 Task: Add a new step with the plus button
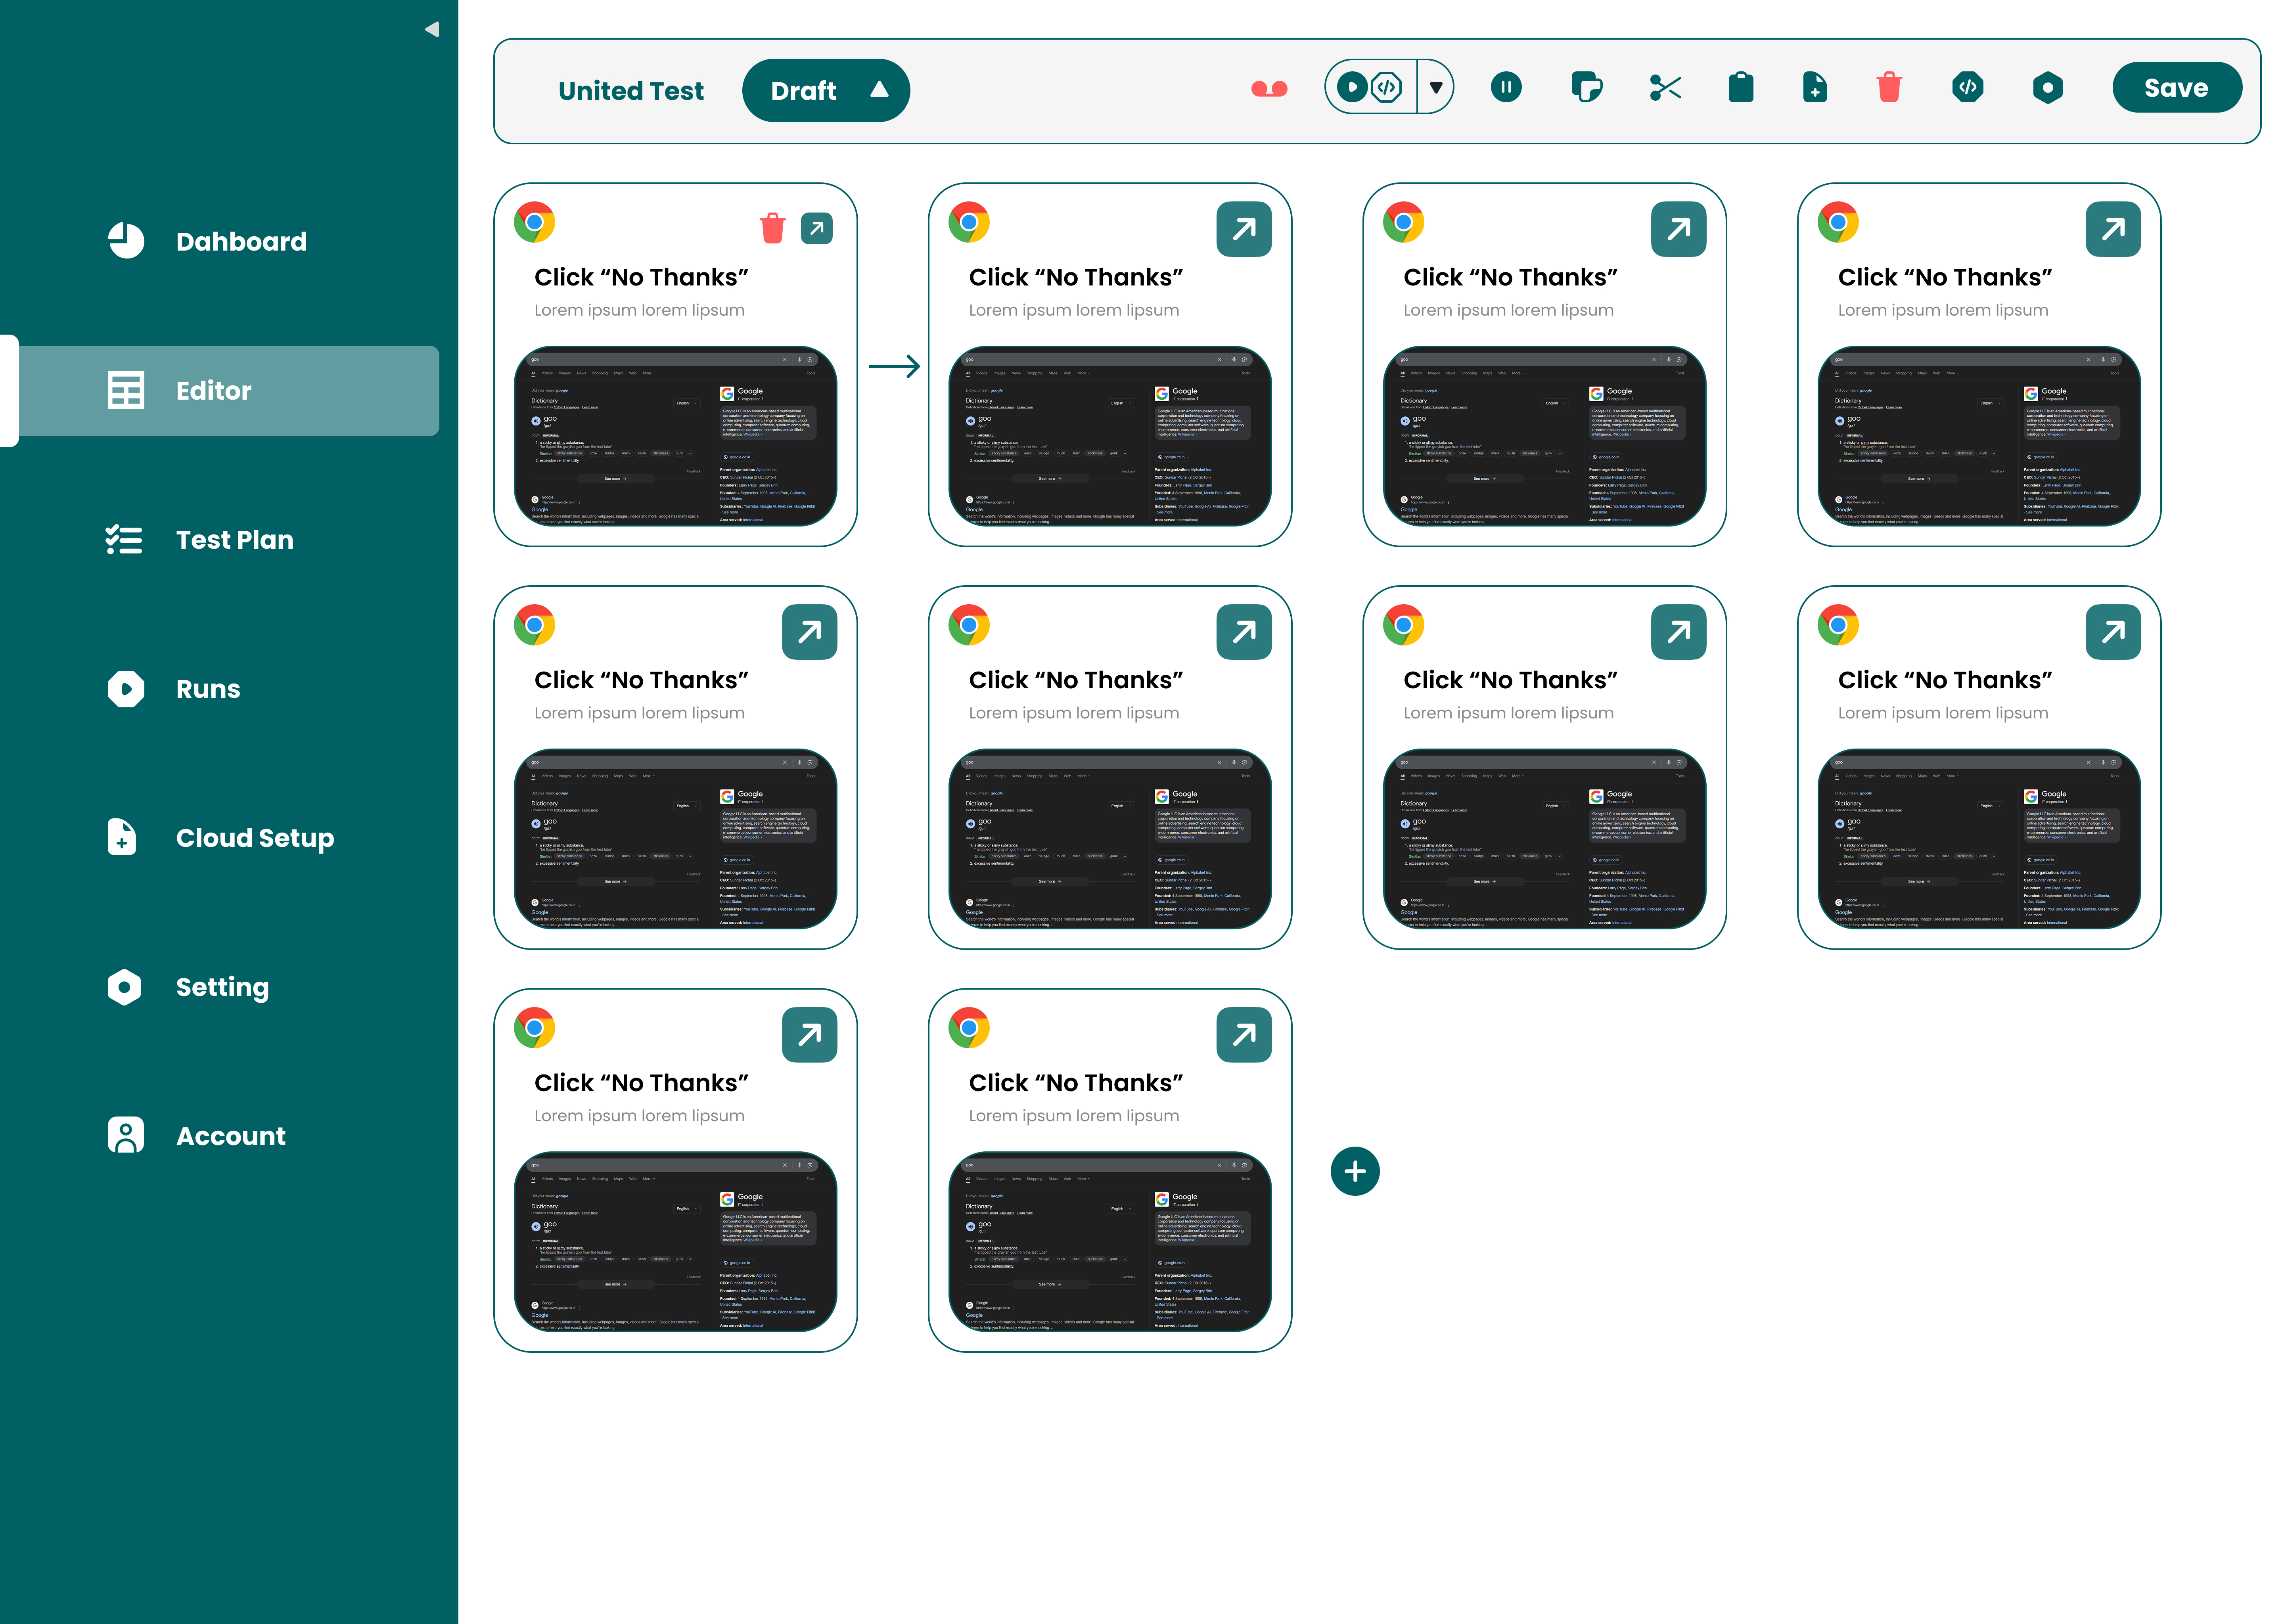(x=1355, y=1171)
